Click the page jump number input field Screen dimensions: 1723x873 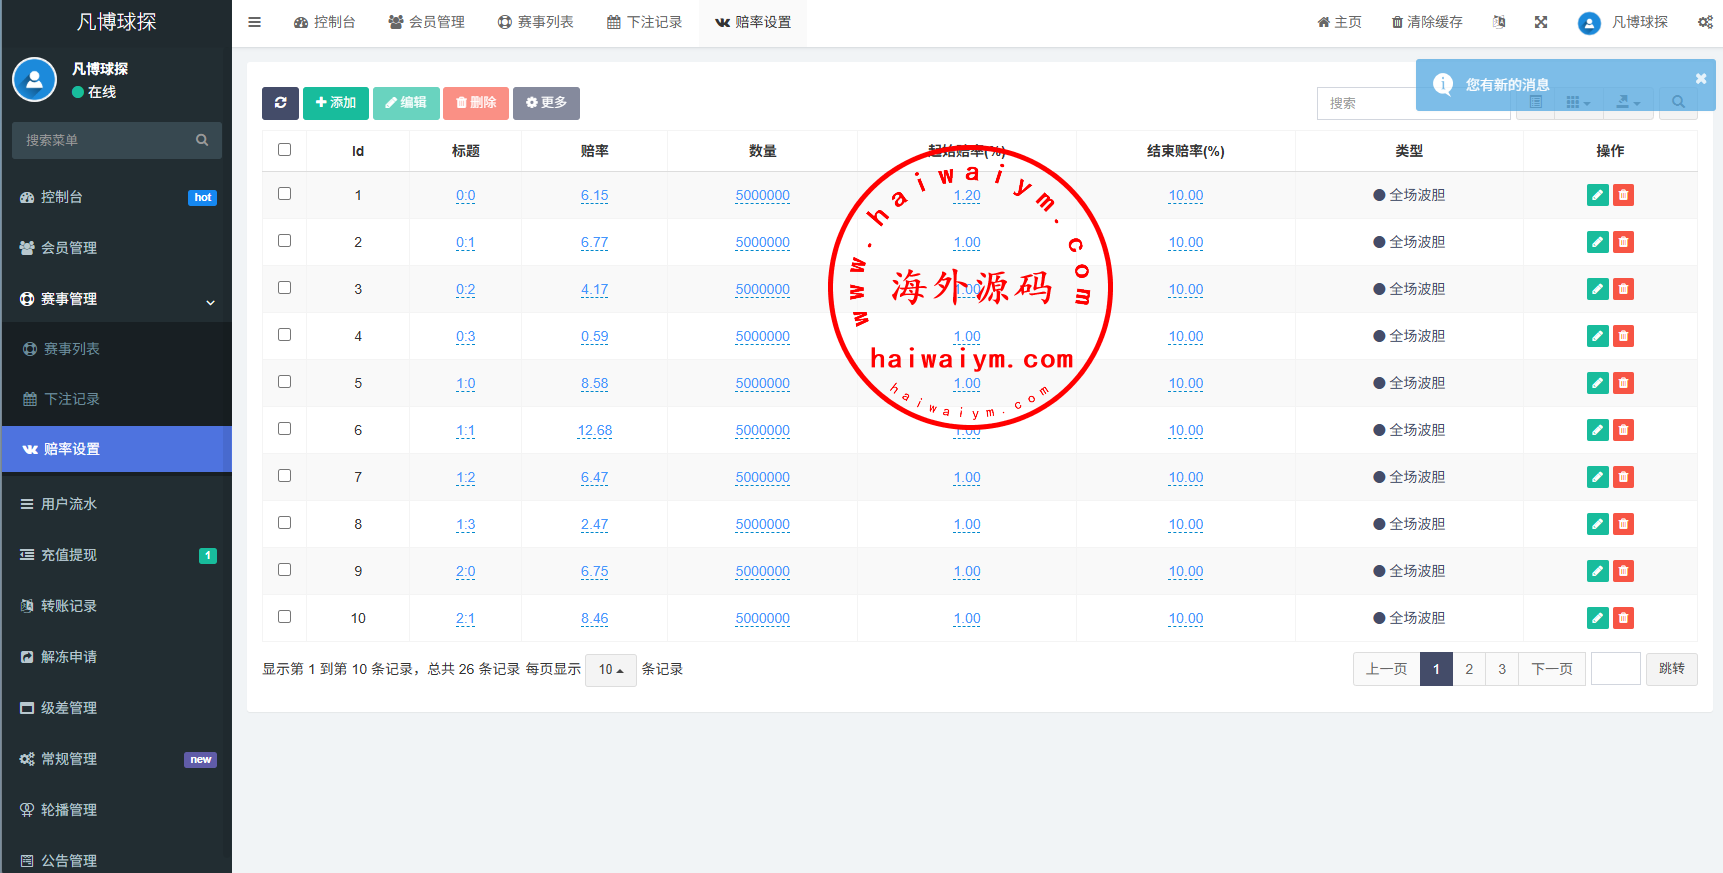(1615, 669)
